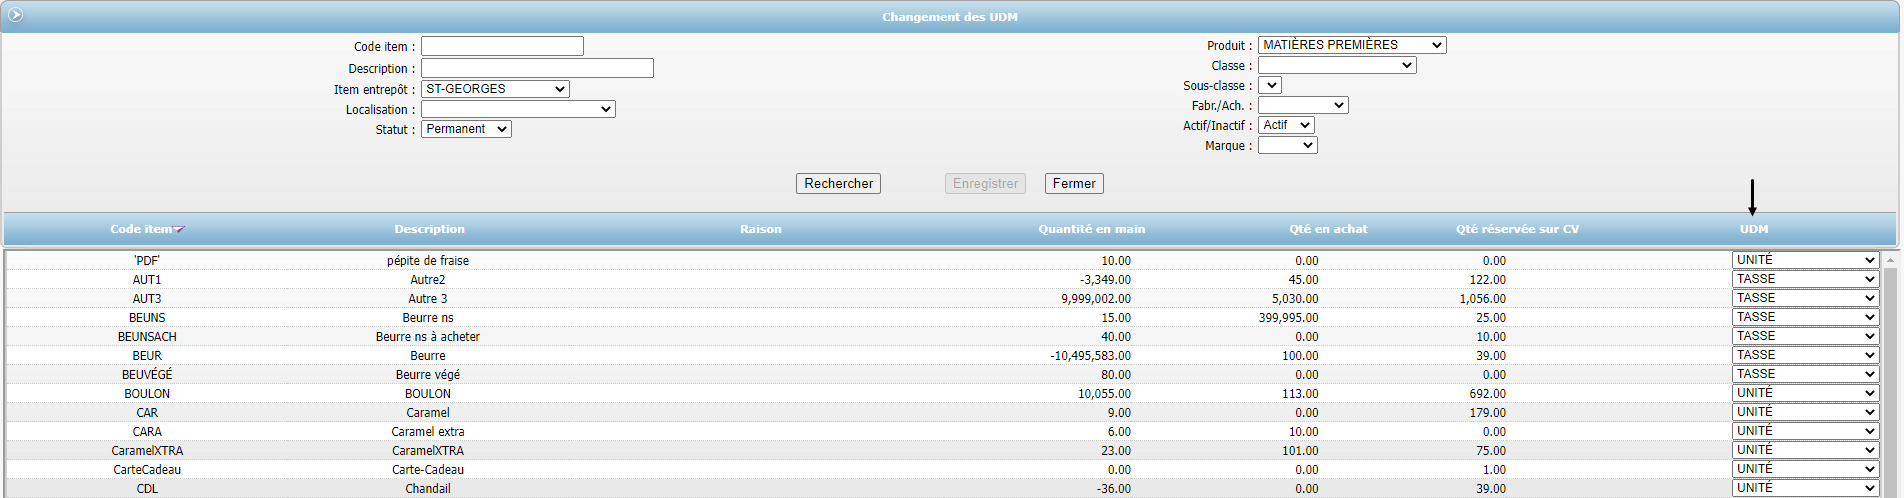Click quantity -10,495,583.00 cell

(x=1090, y=356)
